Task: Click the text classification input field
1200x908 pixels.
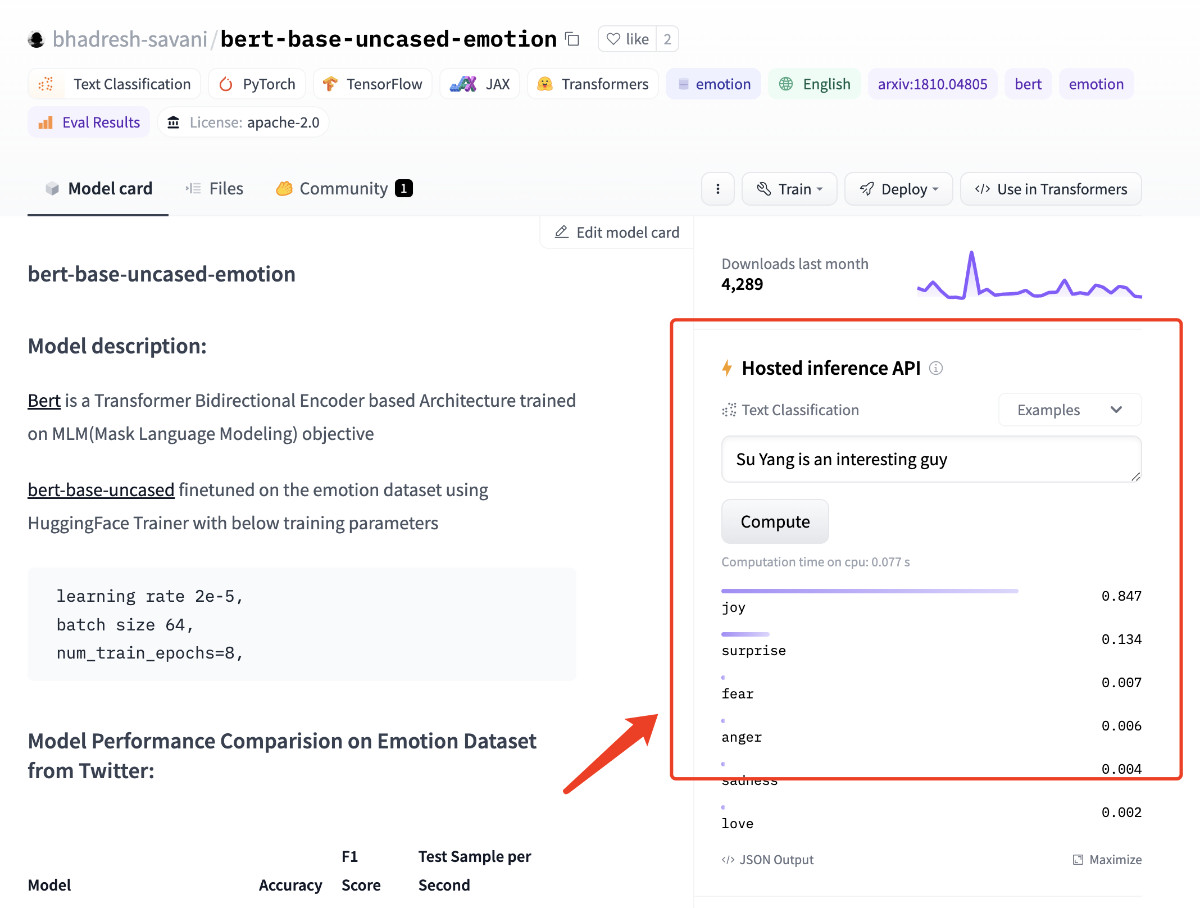Action: coord(930,460)
